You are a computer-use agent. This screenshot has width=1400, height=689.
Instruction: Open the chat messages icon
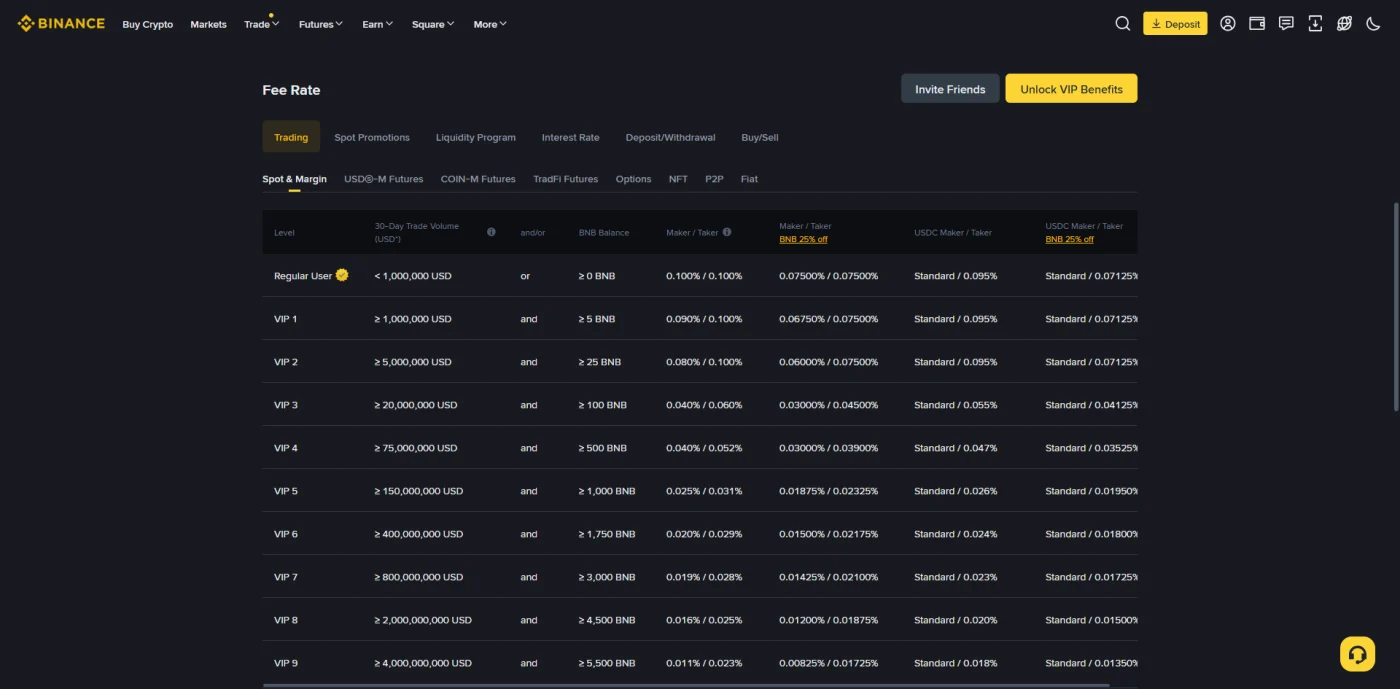1286,23
